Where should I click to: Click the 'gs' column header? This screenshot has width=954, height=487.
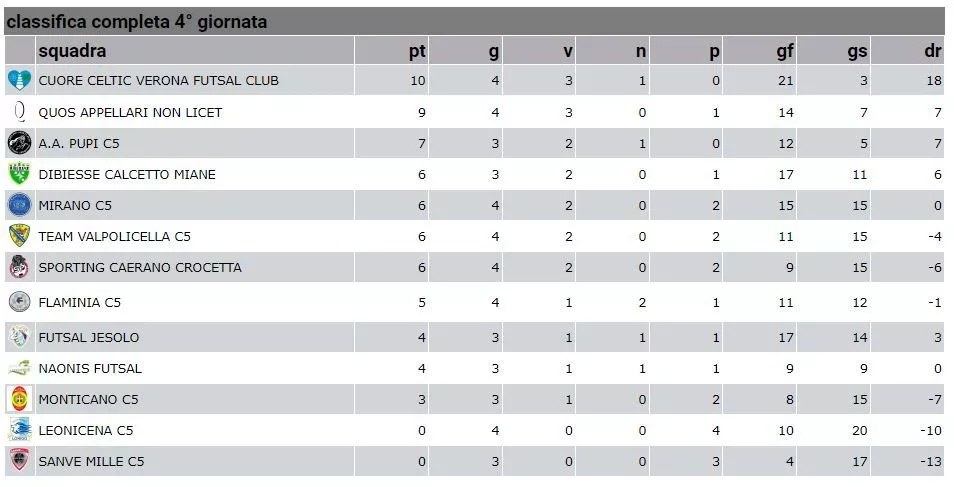point(857,51)
